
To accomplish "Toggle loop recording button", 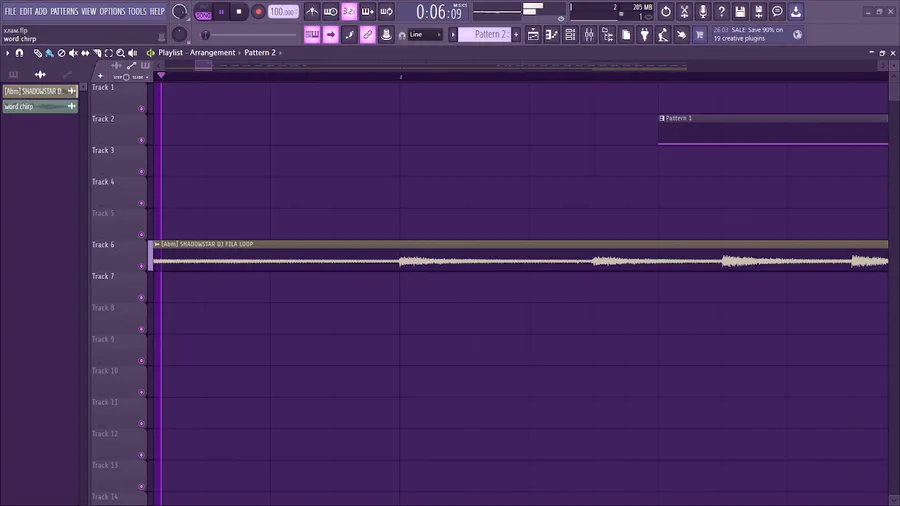I will click(x=386, y=11).
